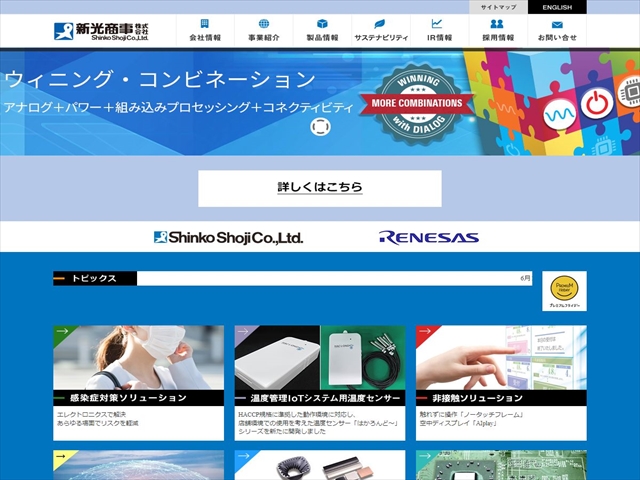Open the サステナビリティ menu
Image resolution: width=640 pixels, height=480 pixels.
381,31
